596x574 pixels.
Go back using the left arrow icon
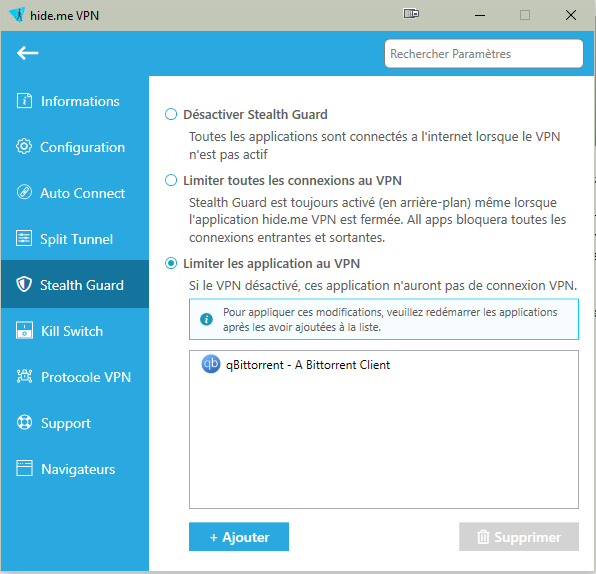pyautogui.click(x=27, y=53)
